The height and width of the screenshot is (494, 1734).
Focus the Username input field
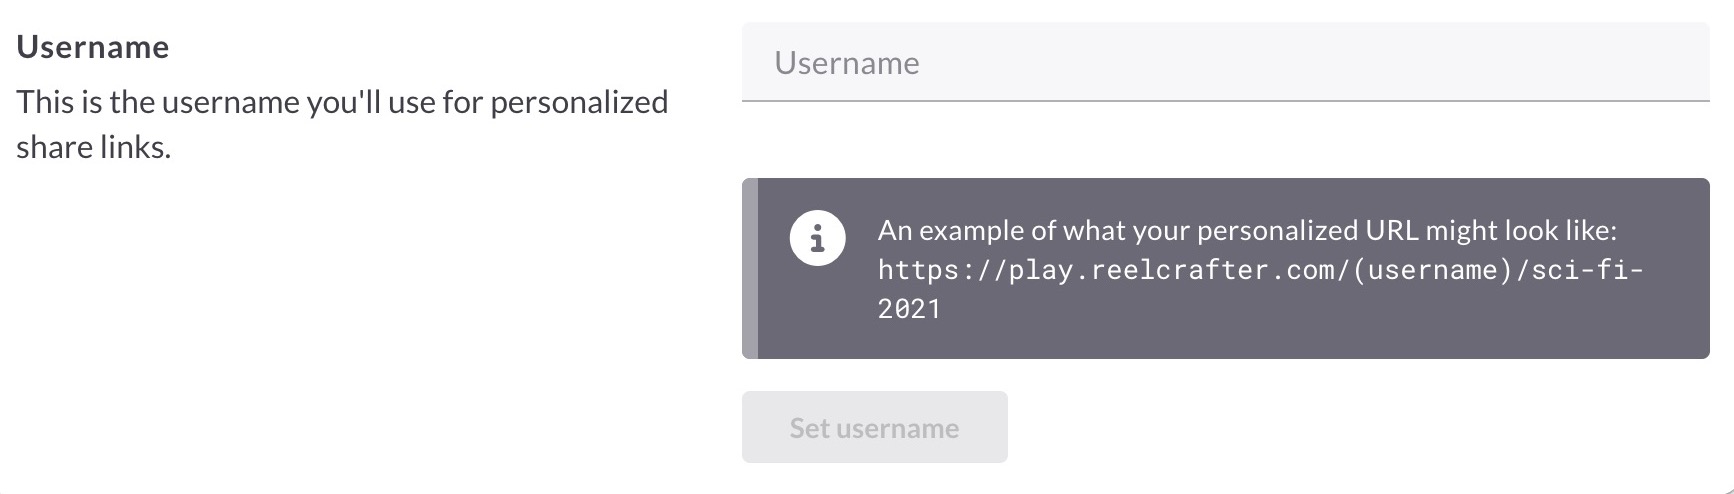1225,62
